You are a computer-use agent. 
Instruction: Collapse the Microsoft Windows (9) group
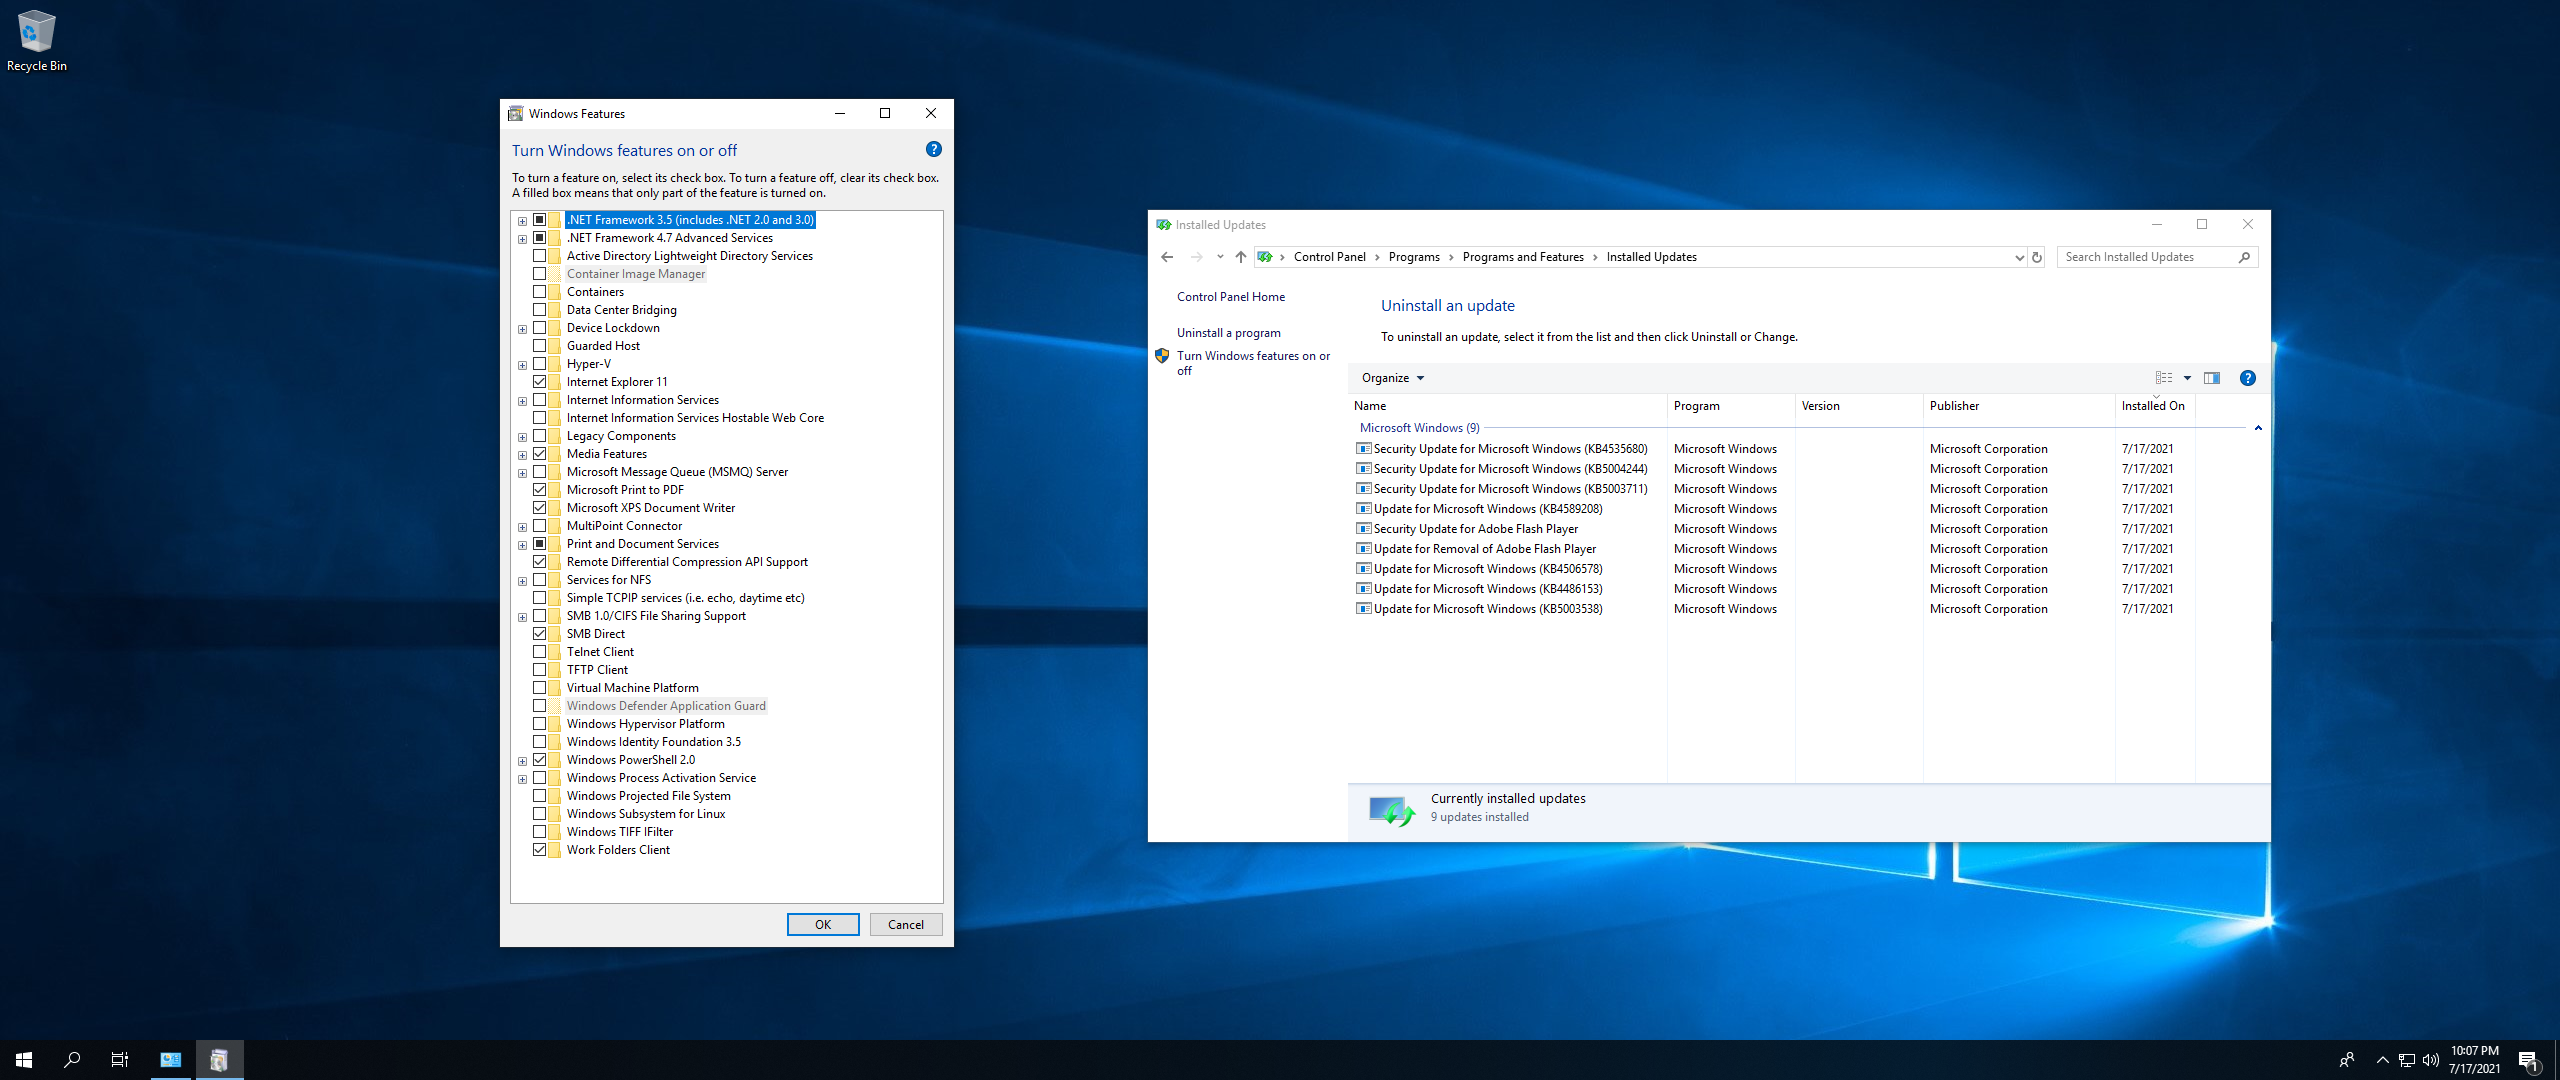[x=2258, y=428]
